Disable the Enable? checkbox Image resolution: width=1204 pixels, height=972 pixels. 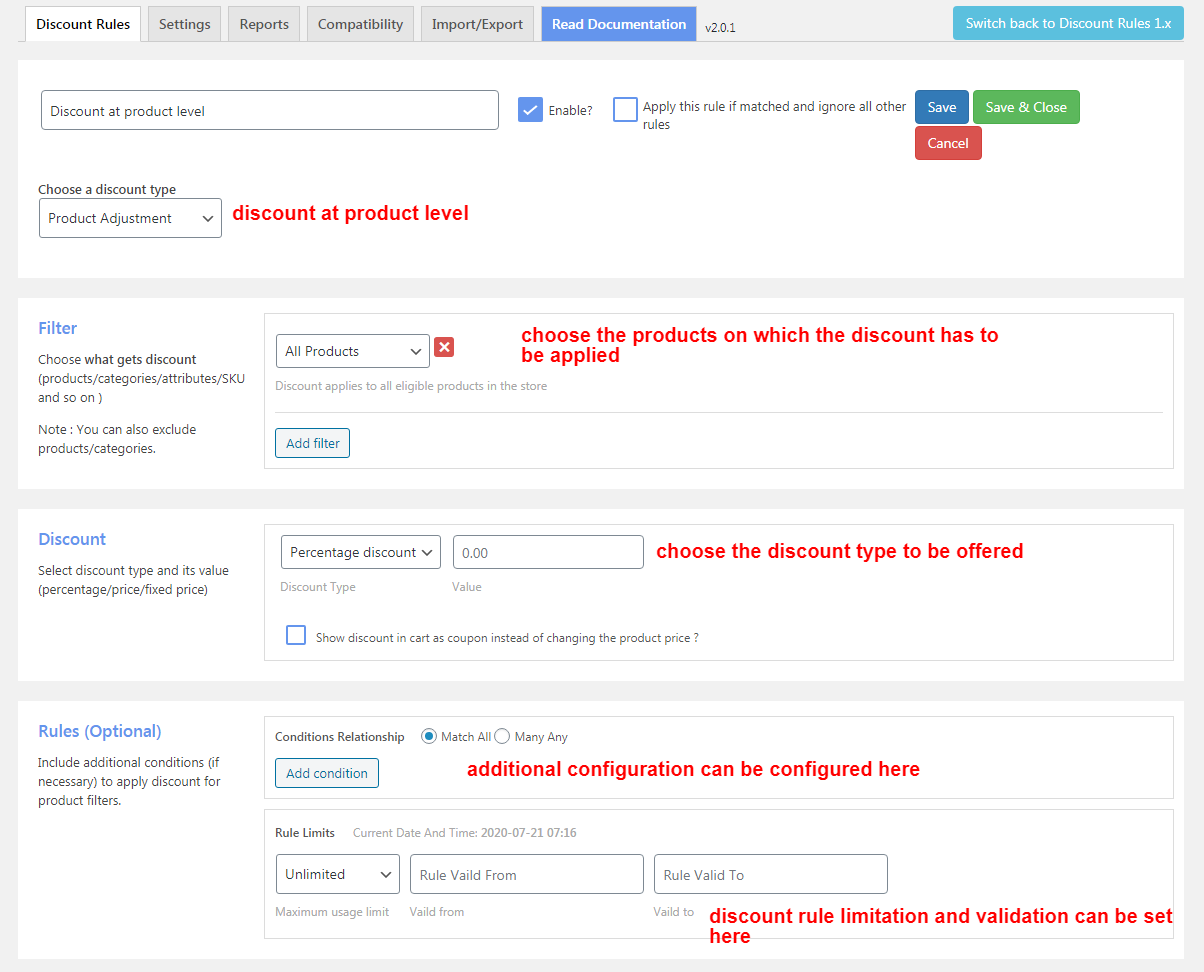pos(530,109)
